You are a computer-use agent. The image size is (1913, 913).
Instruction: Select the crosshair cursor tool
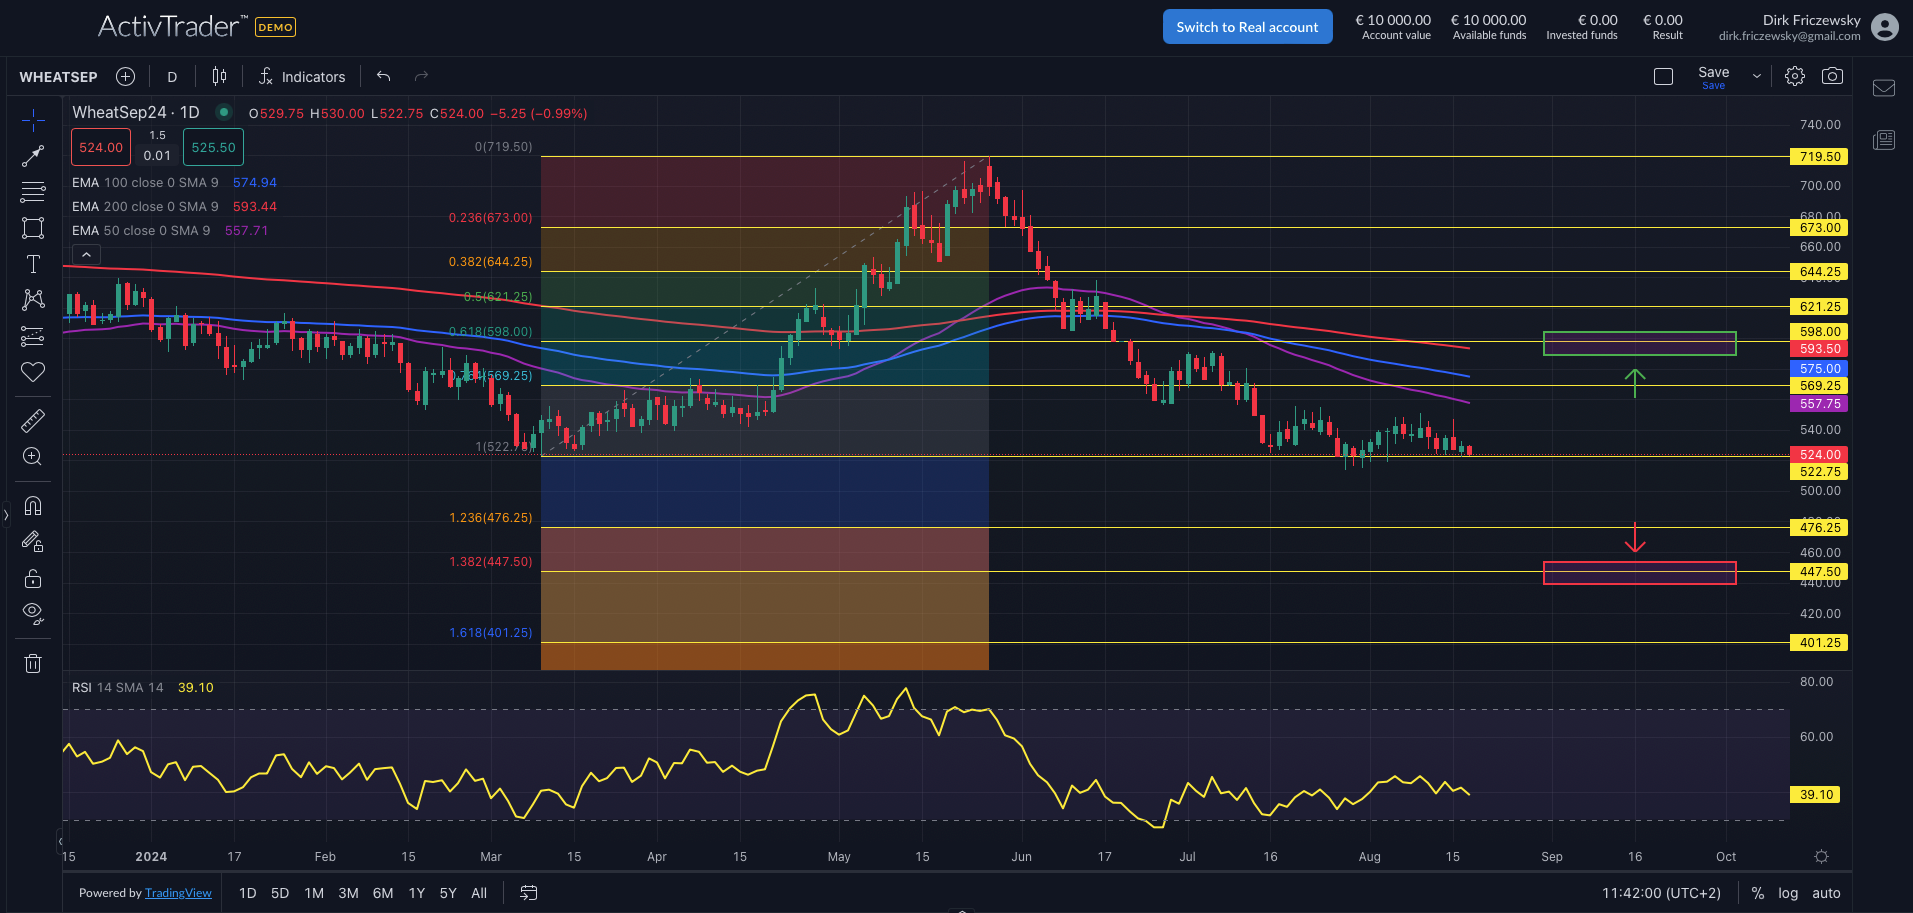click(33, 119)
